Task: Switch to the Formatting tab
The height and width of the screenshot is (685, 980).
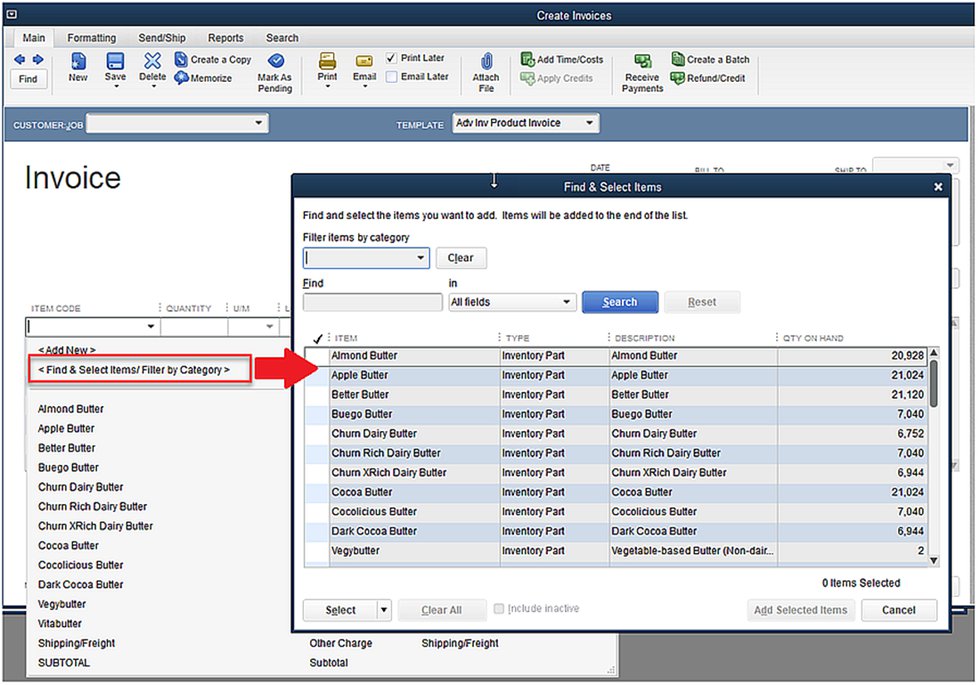Action: 91,38
